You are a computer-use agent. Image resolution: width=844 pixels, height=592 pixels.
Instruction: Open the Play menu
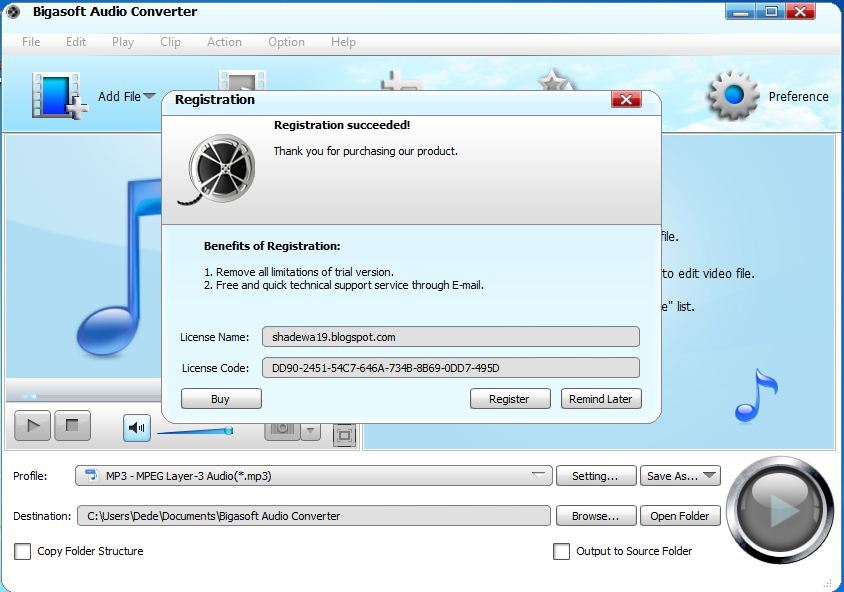point(123,42)
